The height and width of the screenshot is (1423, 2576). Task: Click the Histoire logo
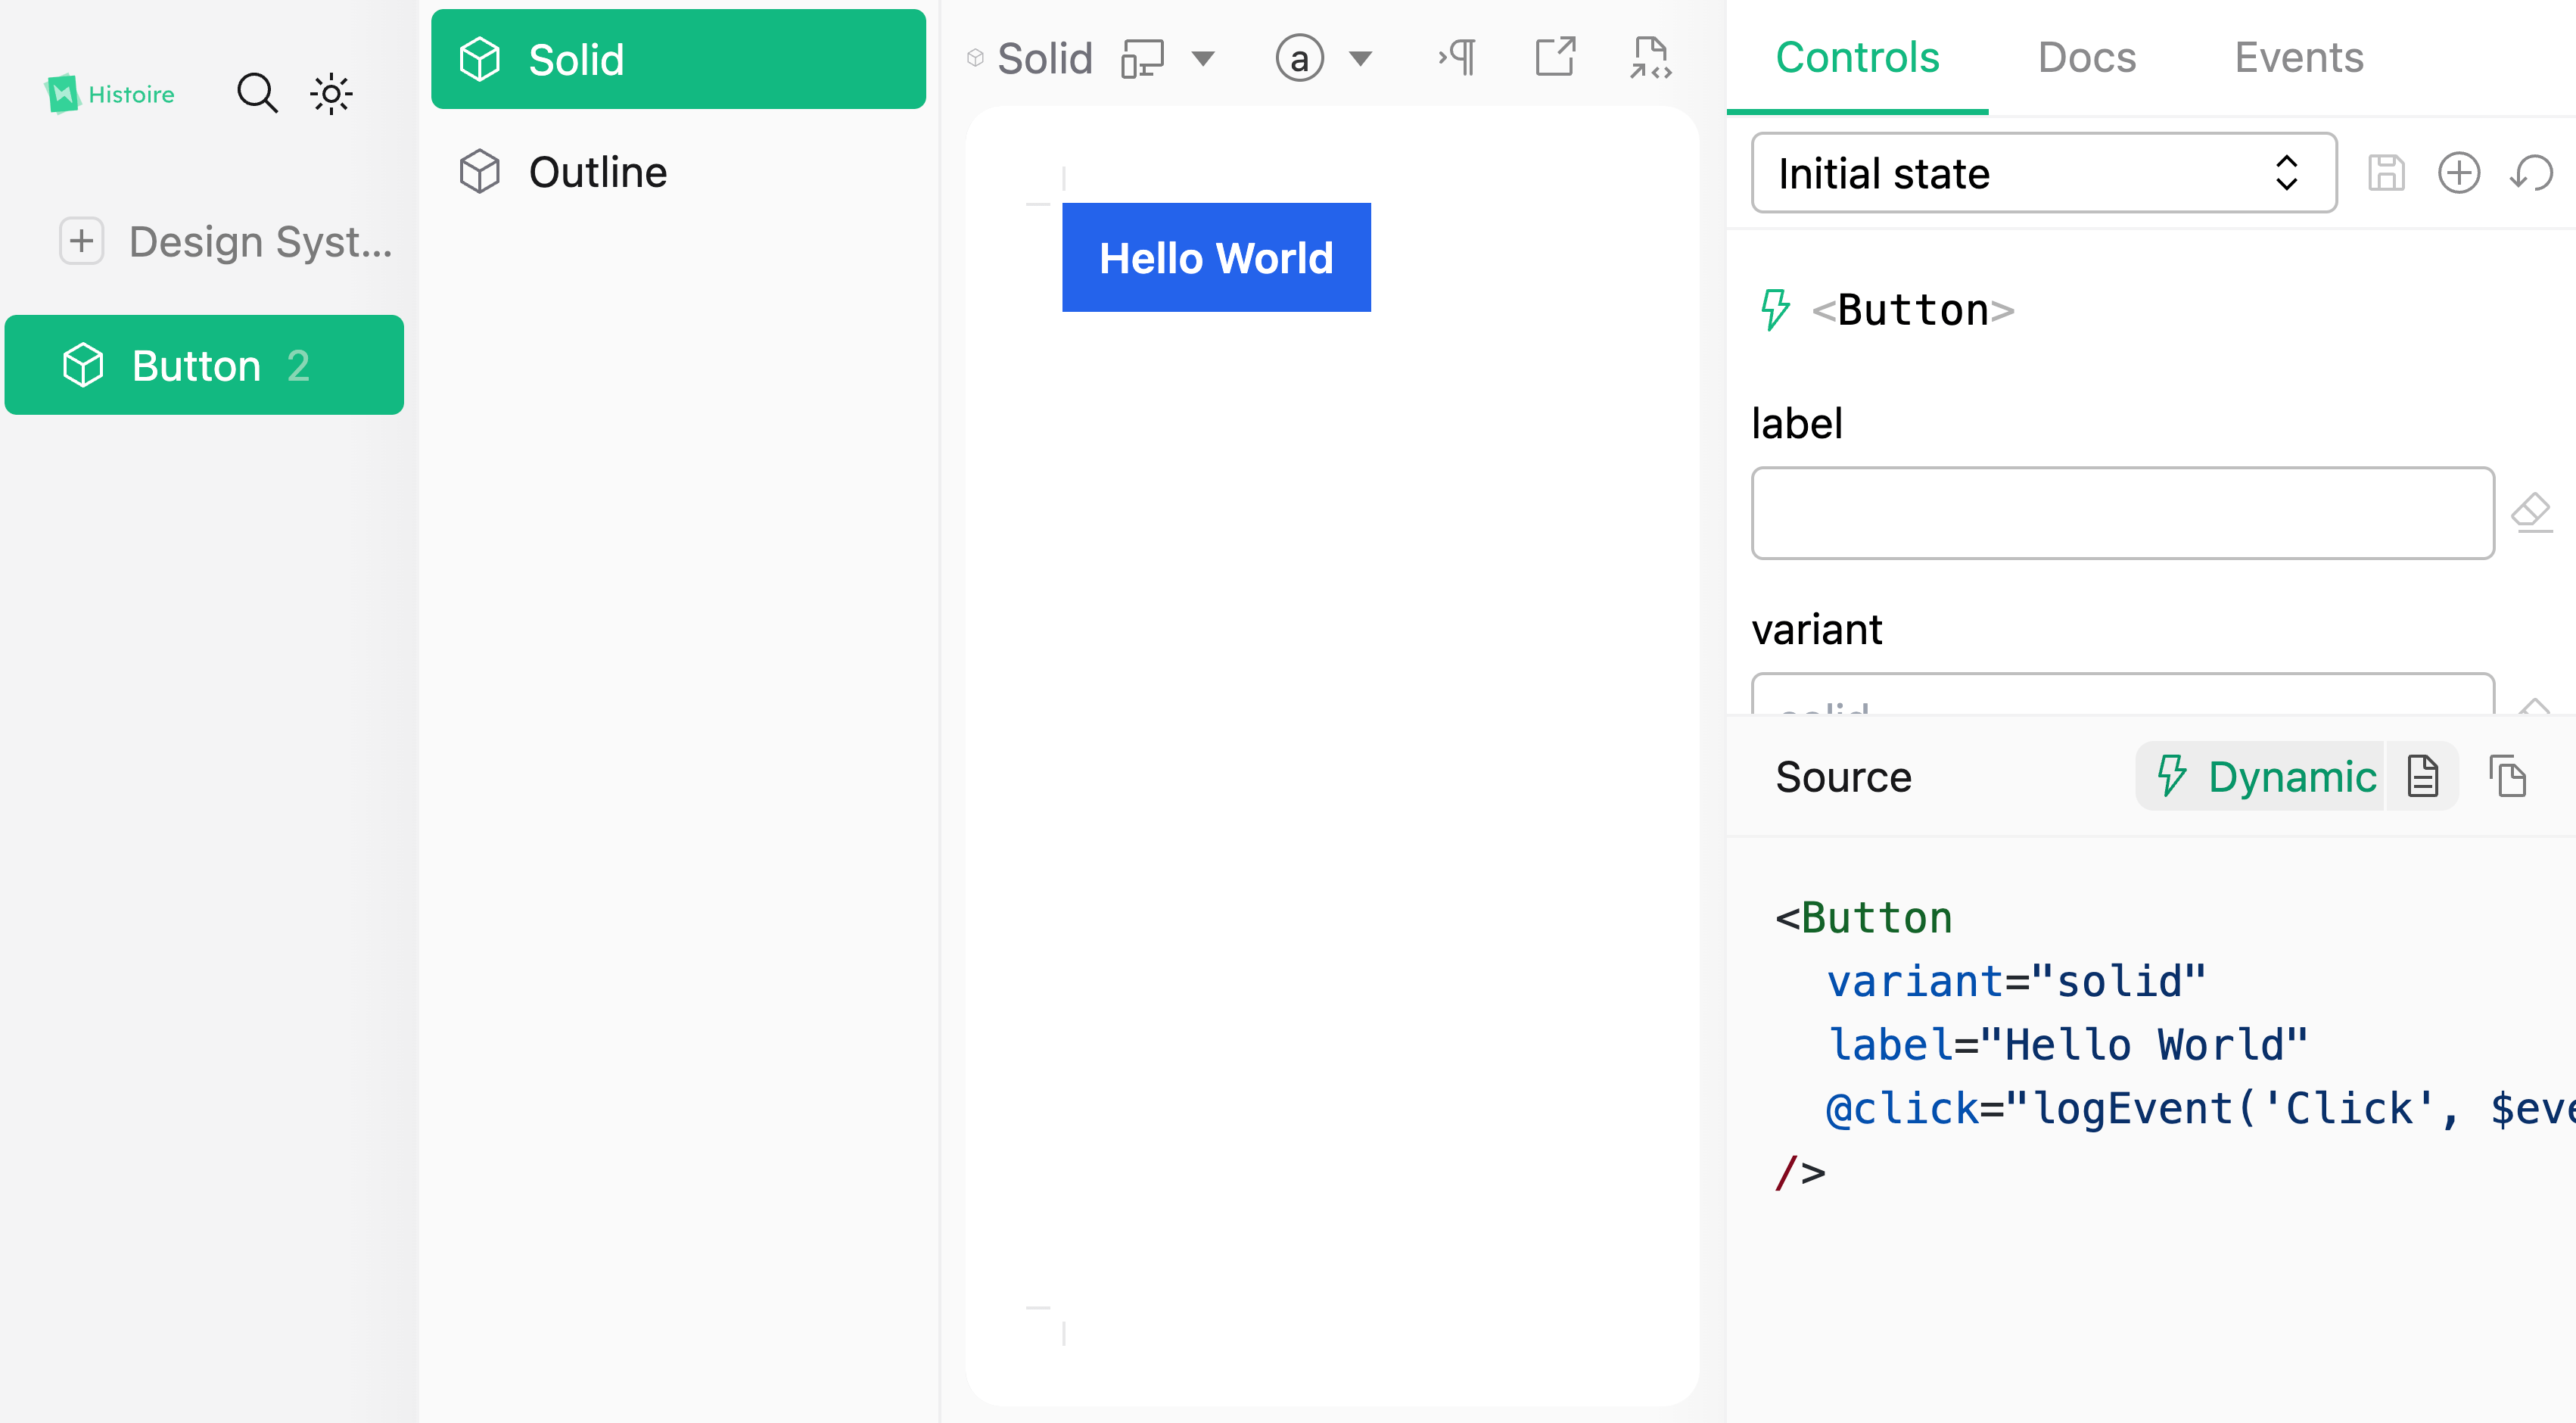coord(110,94)
